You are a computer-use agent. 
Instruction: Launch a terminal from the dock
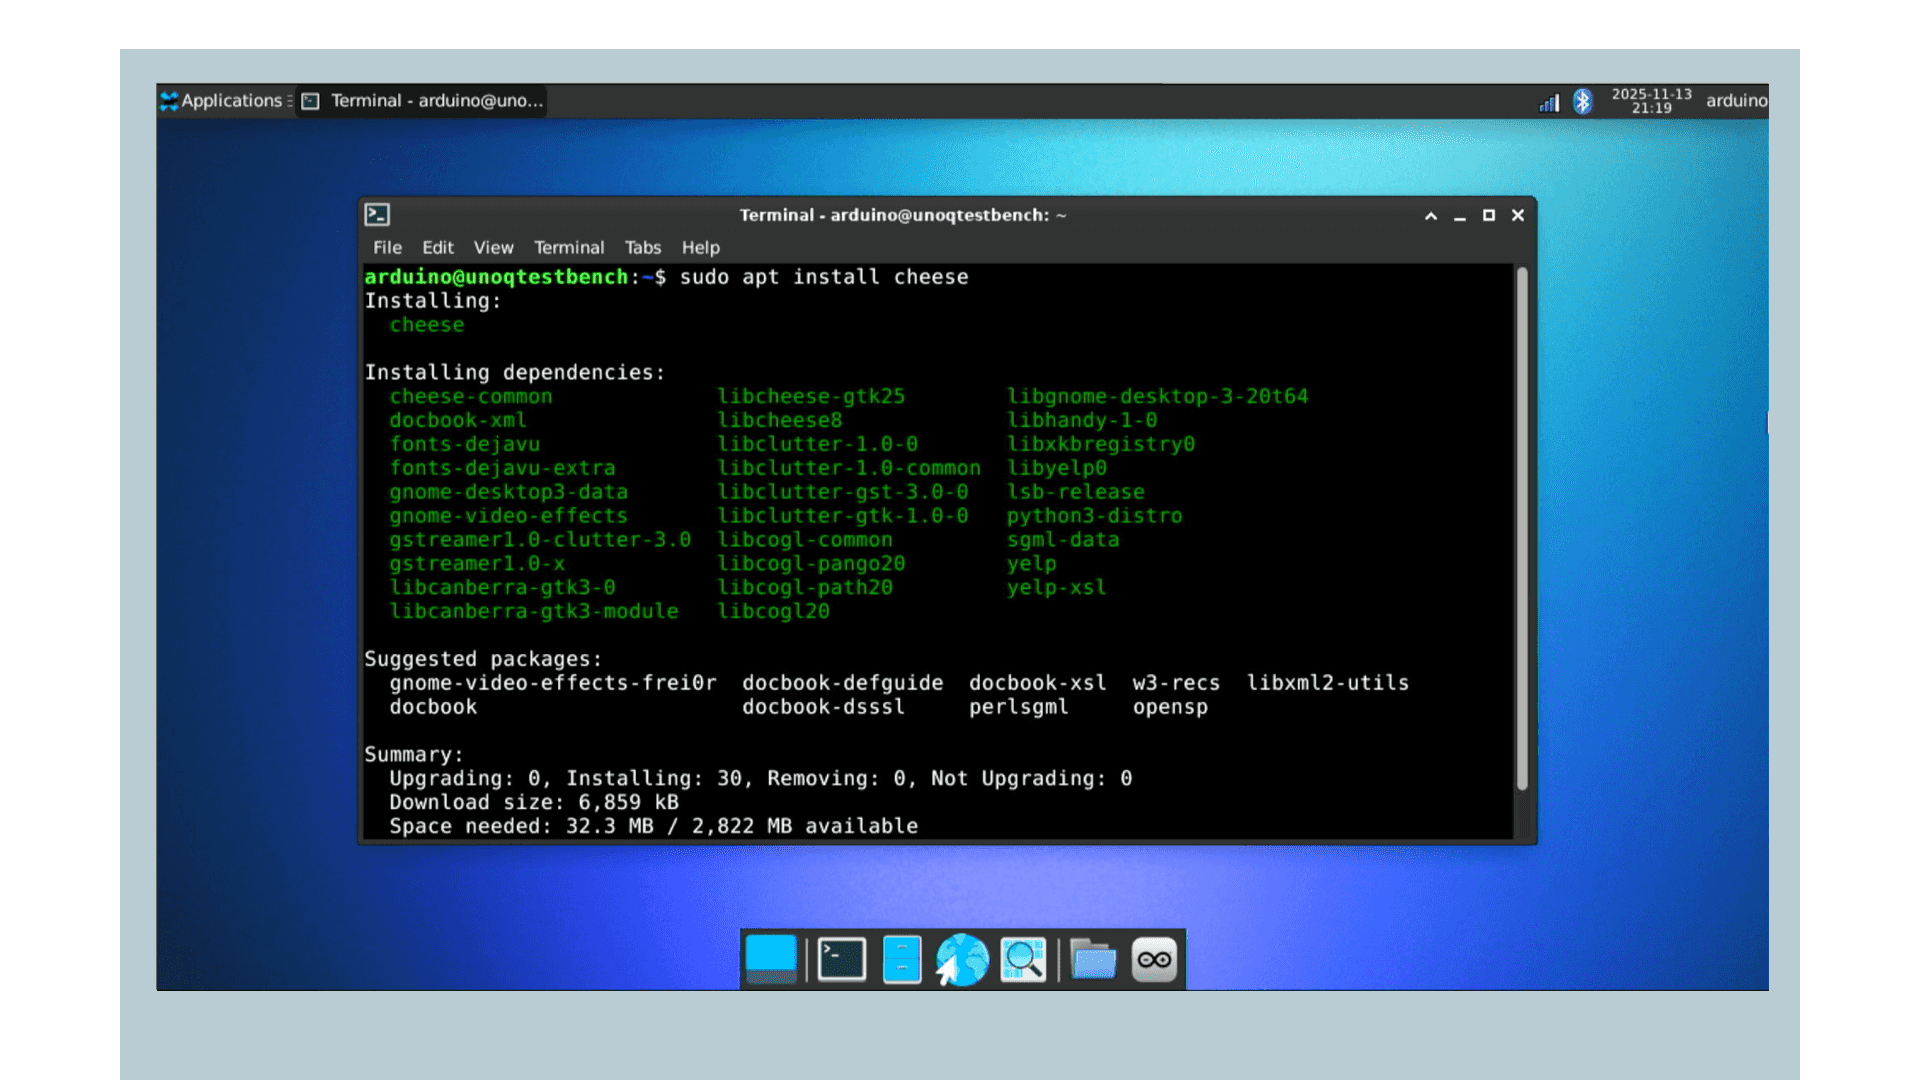pyautogui.click(x=840, y=960)
